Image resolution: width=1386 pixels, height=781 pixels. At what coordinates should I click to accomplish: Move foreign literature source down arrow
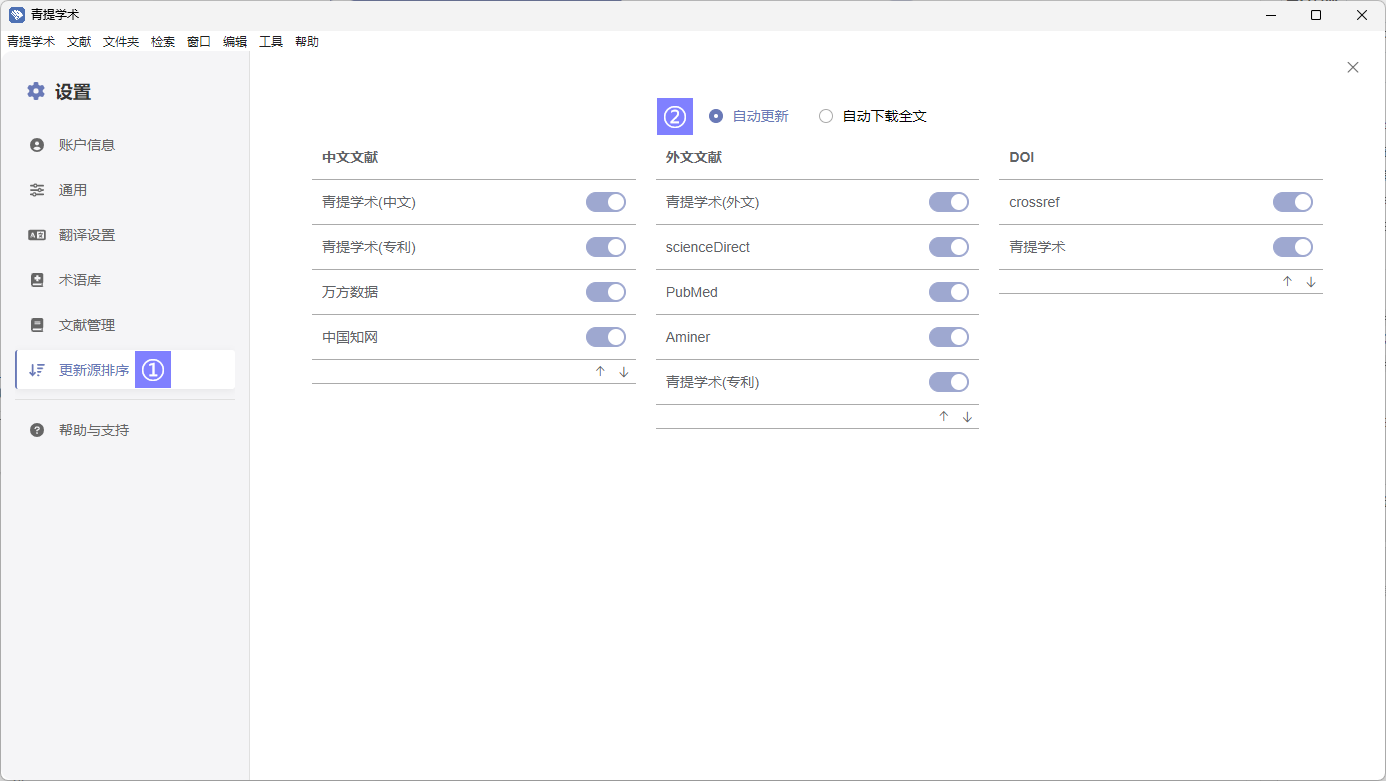pyautogui.click(x=967, y=417)
